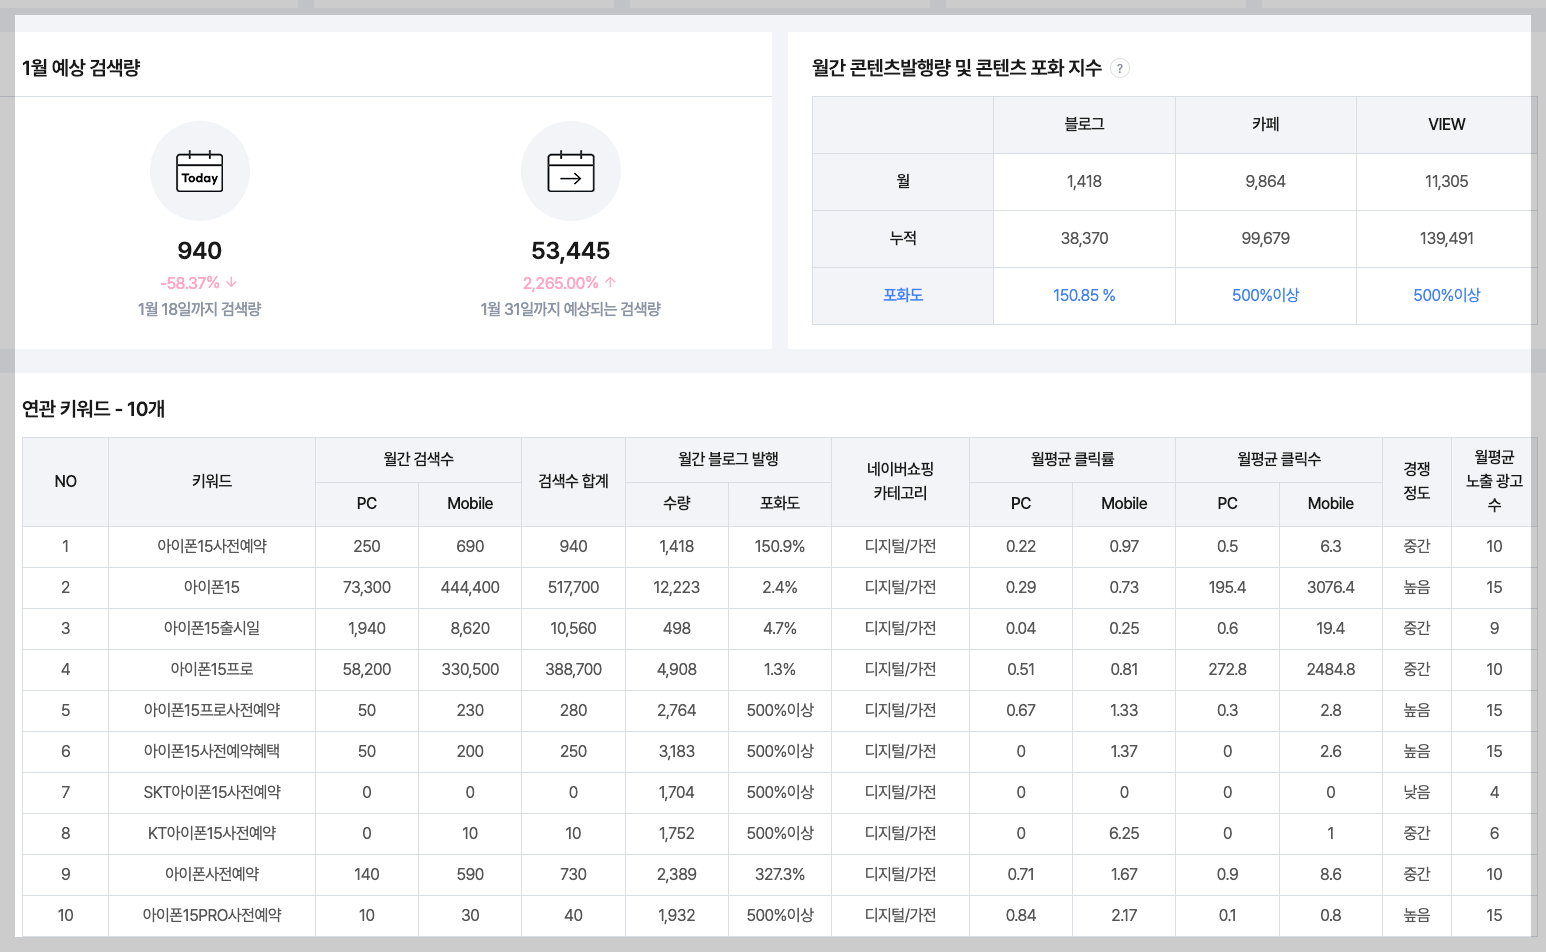Click the 경쟁 정도 column header
Viewport: 1546px width, 952px height.
click(x=1416, y=481)
